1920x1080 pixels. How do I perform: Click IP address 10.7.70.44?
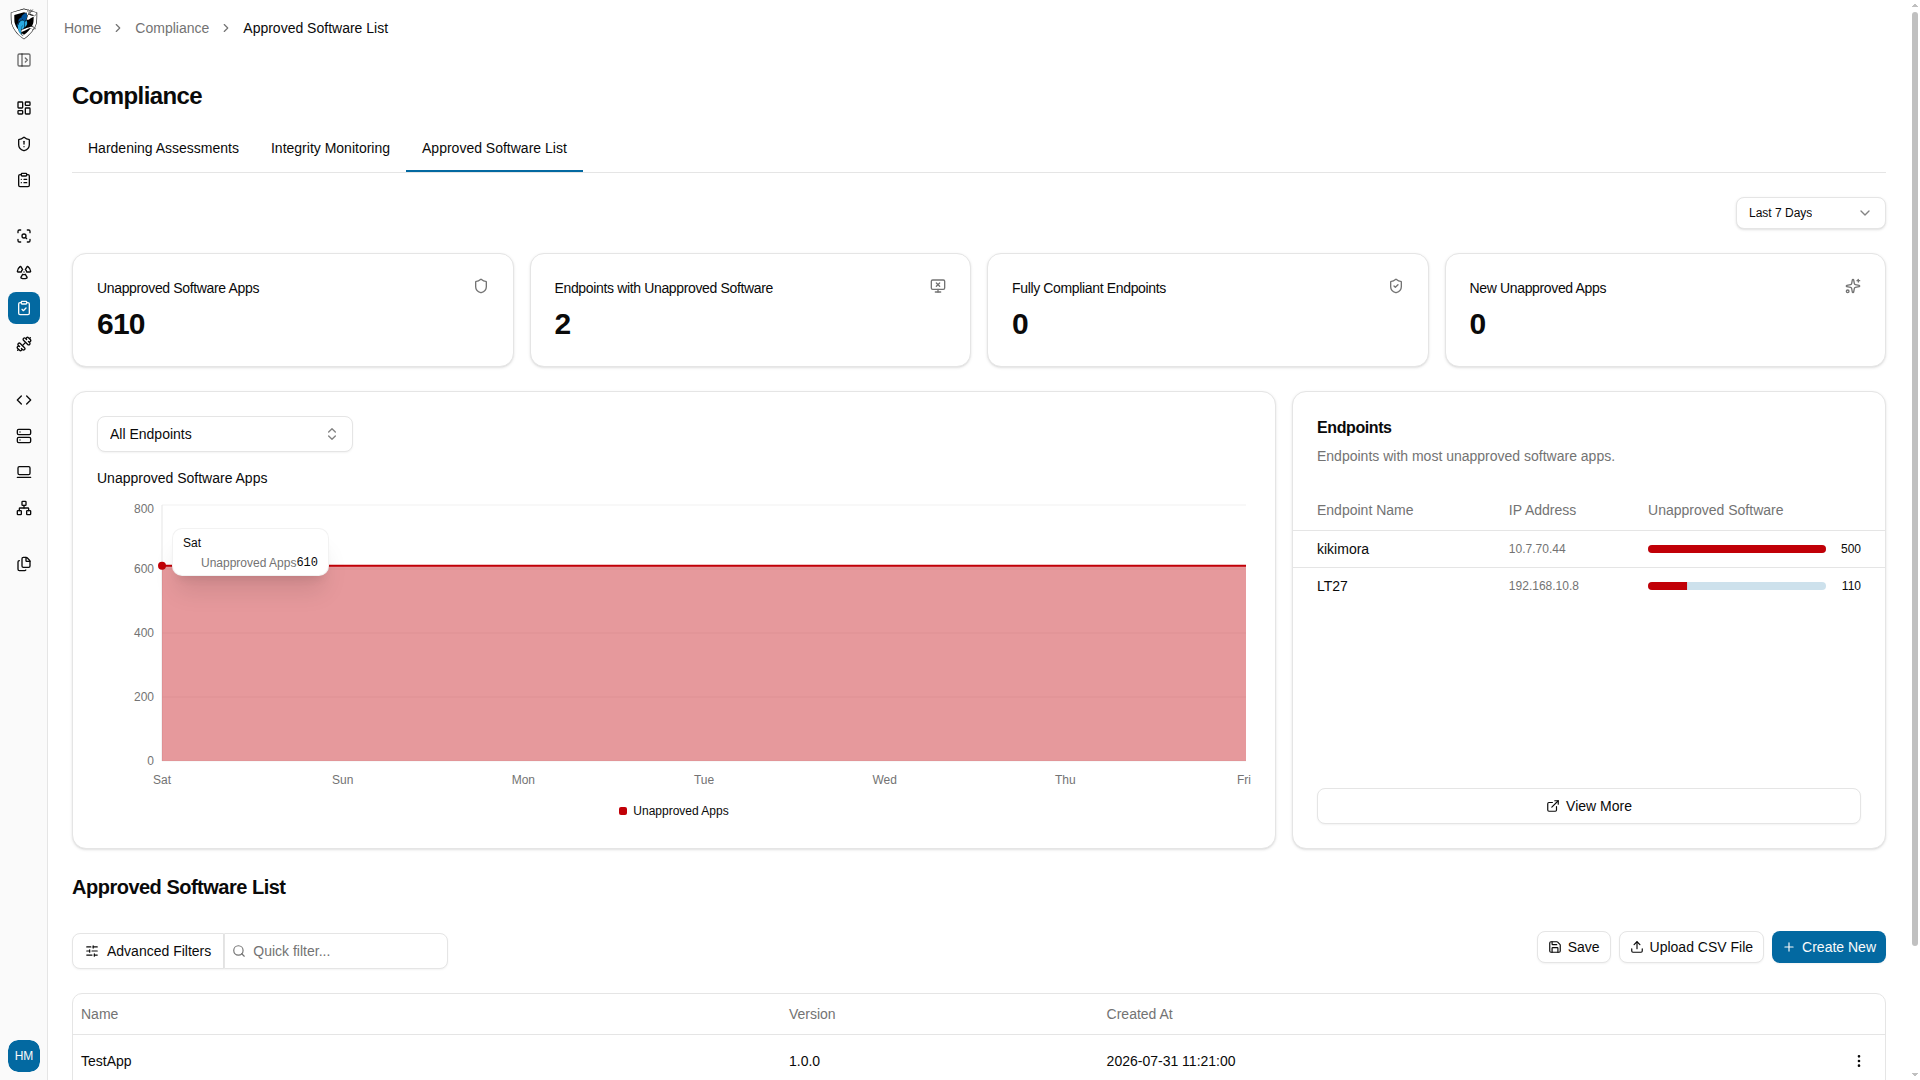coord(1537,549)
